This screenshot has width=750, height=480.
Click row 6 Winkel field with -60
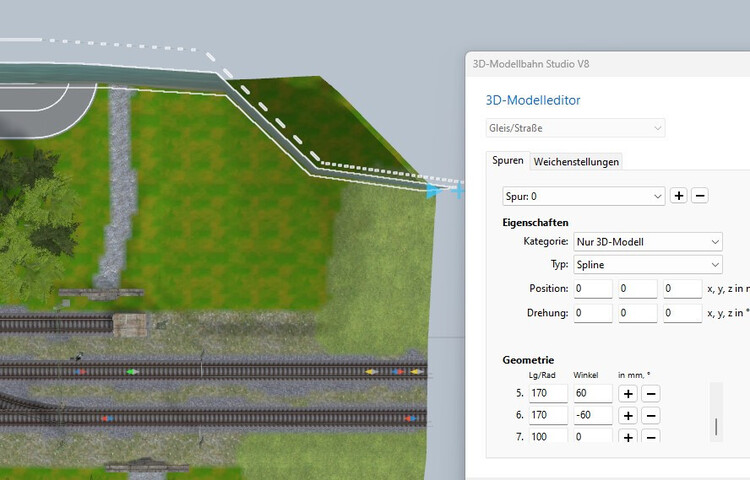[x=593, y=415]
